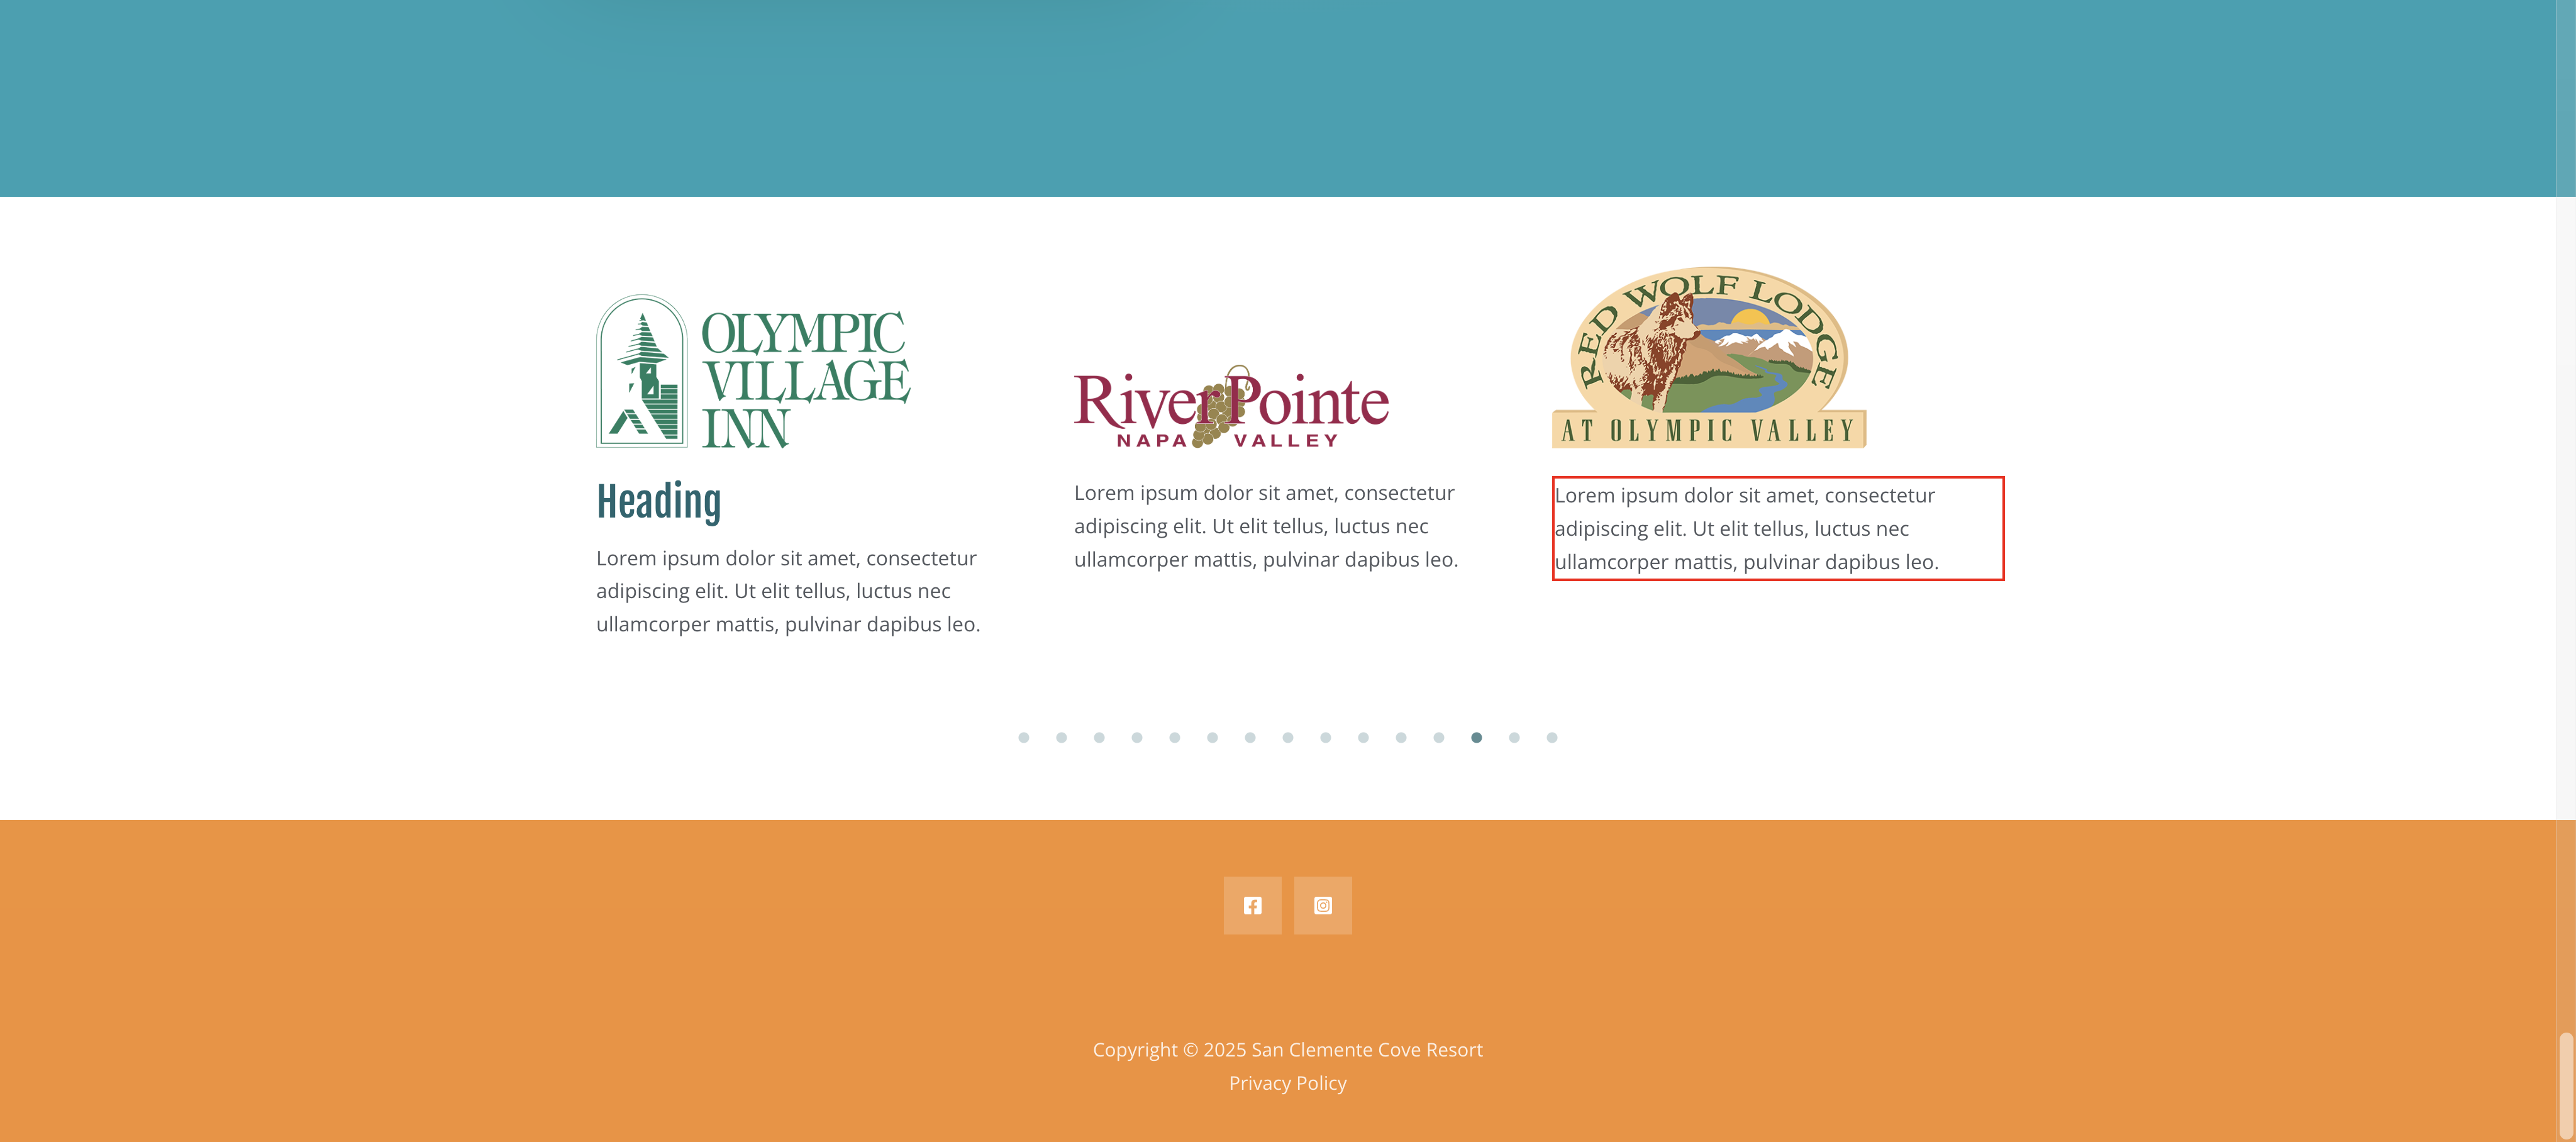Click the third carousel pagination dot
This screenshot has width=2576, height=1142.
[x=1099, y=738]
